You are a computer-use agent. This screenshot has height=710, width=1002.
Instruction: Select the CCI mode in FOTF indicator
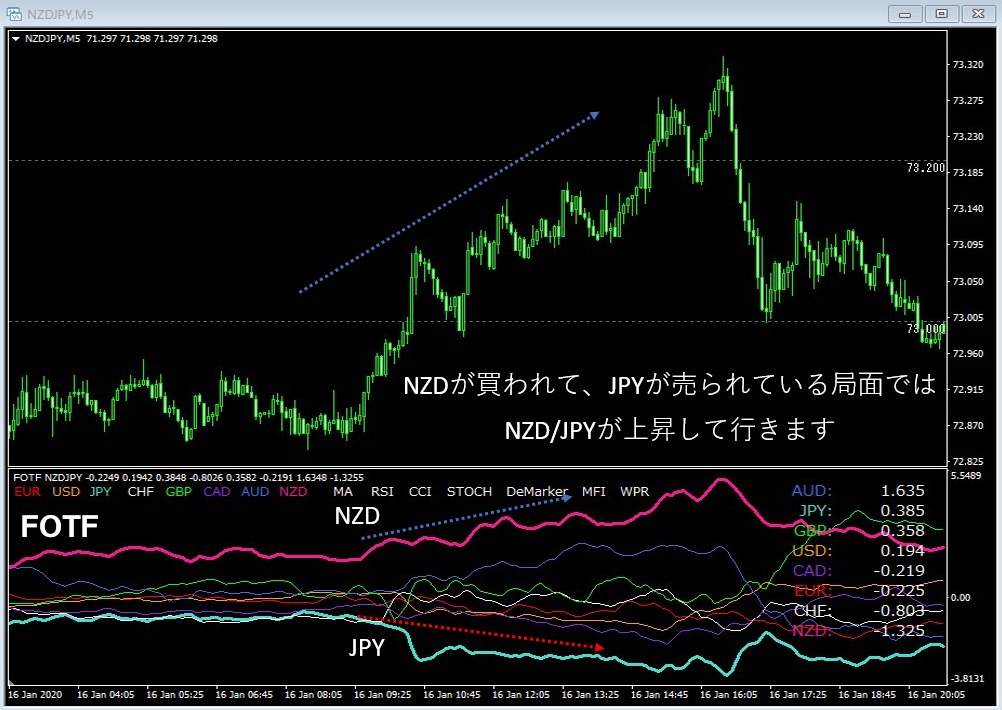tap(420, 491)
